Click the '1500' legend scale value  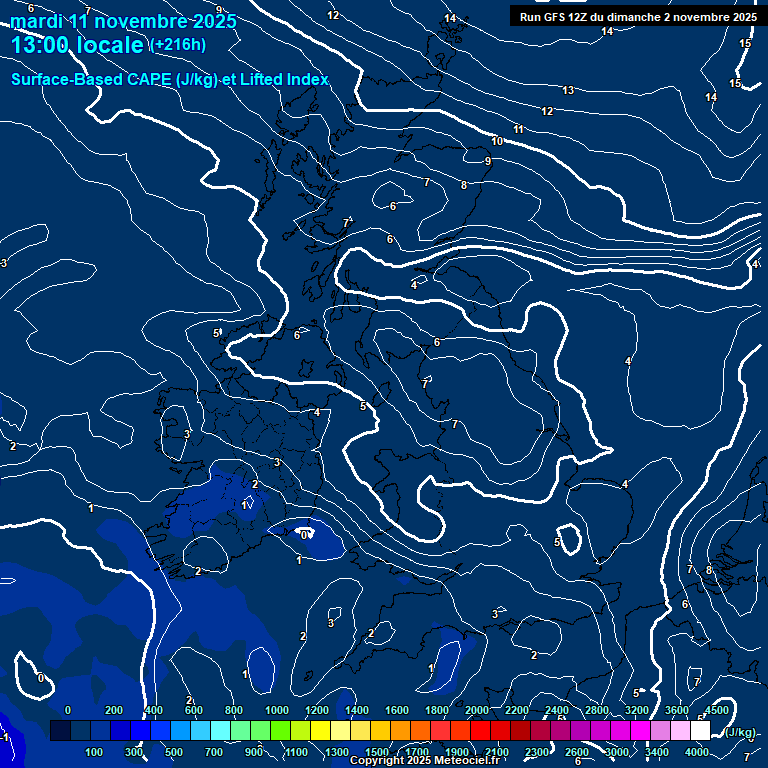click(377, 752)
